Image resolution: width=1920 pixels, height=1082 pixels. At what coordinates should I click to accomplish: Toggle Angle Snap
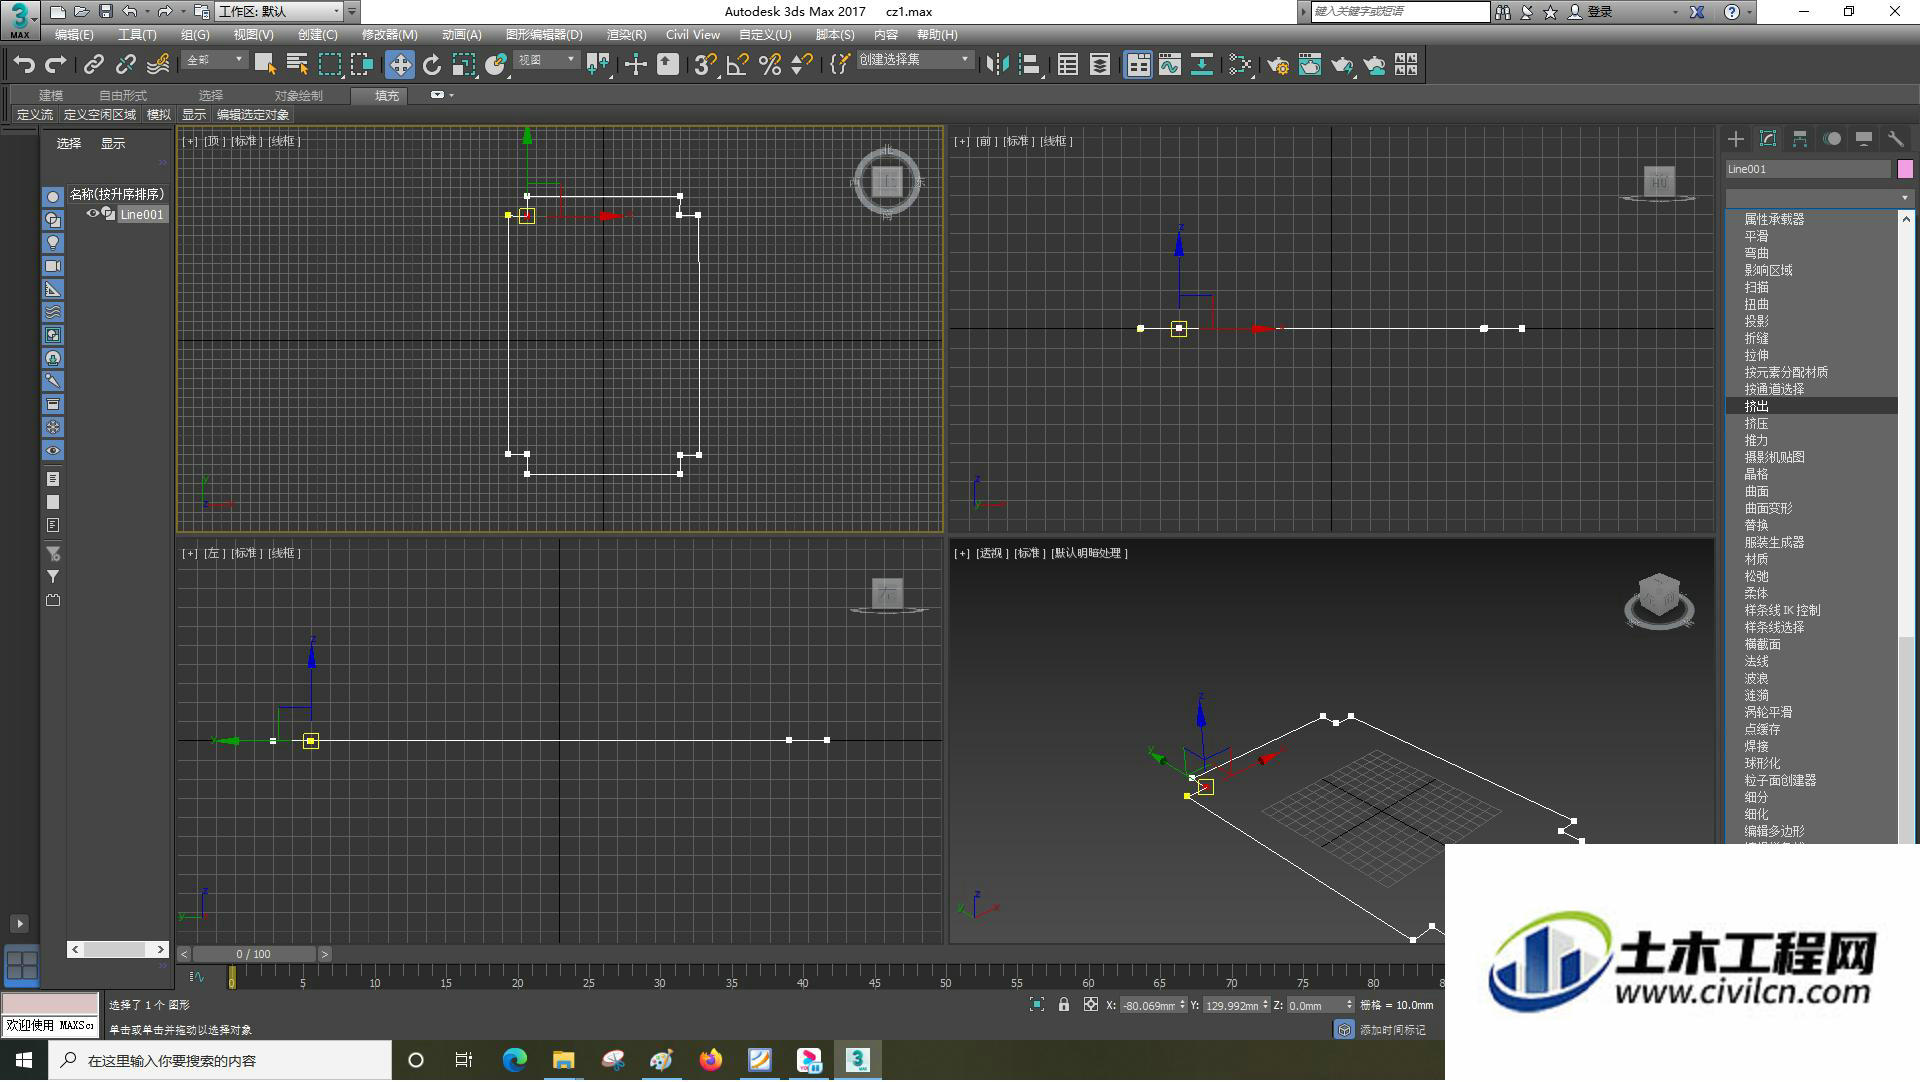point(738,65)
